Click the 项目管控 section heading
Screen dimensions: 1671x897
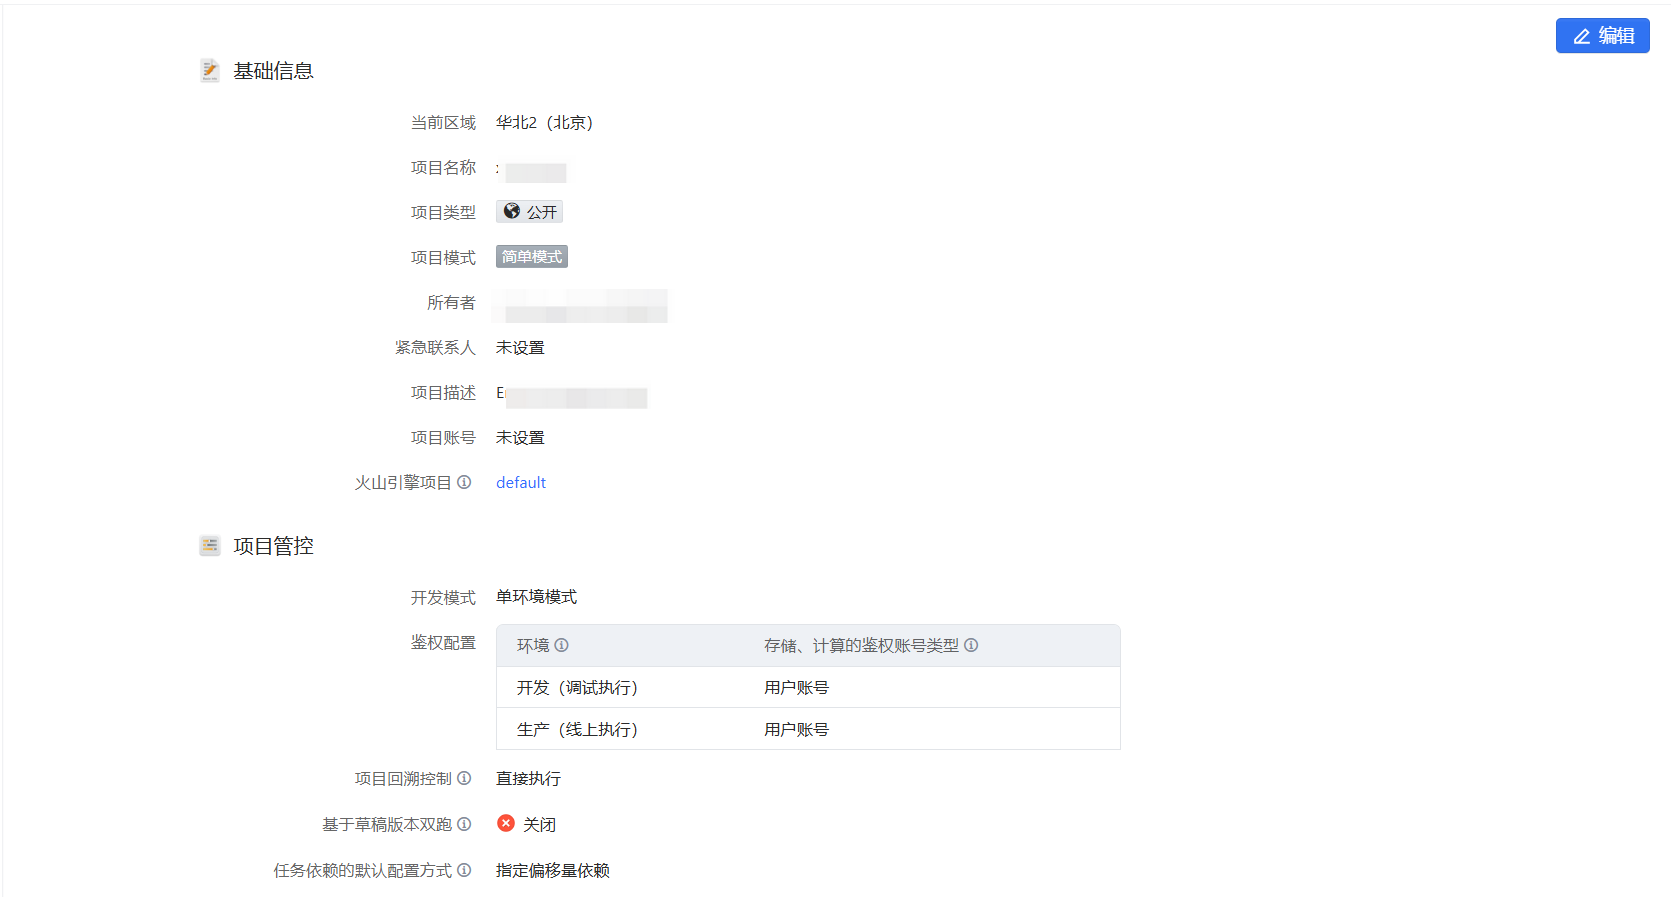(x=274, y=546)
